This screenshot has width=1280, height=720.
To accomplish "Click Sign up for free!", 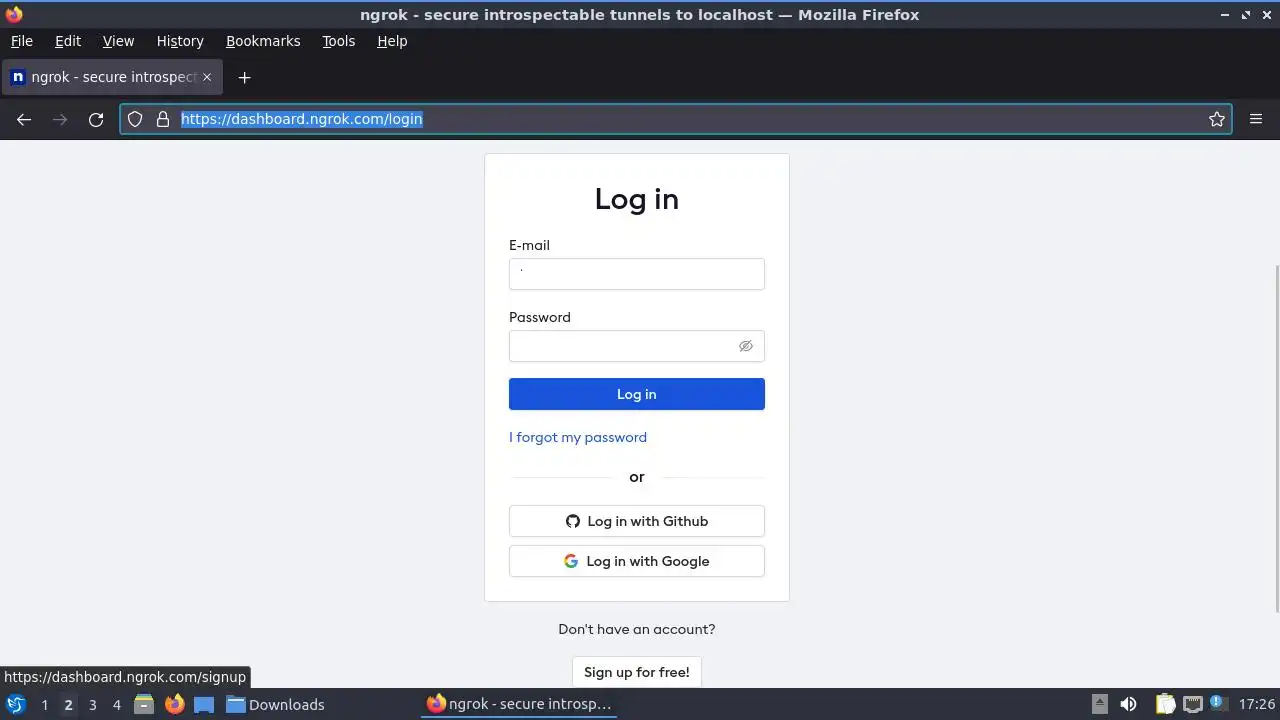I will pyautogui.click(x=637, y=672).
